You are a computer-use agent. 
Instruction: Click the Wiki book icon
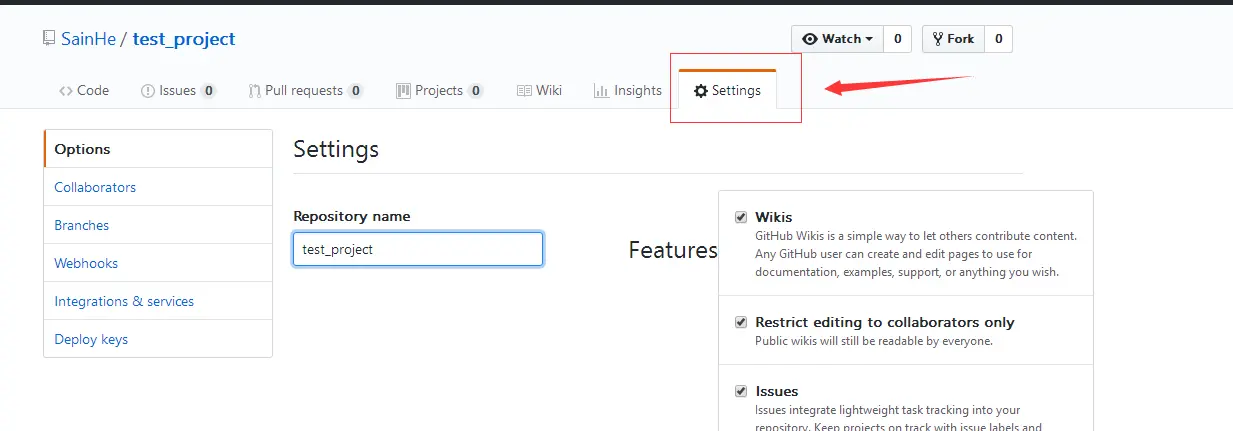coord(524,91)
